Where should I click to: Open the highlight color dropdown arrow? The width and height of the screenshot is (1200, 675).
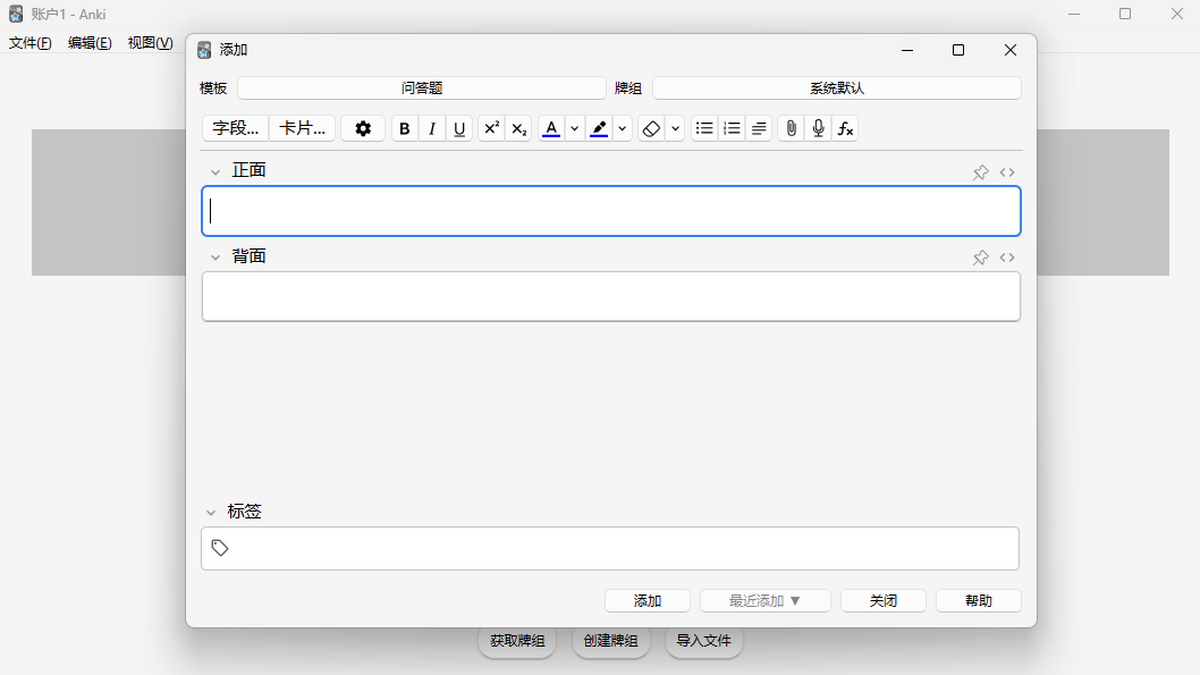tap(622, 128)
